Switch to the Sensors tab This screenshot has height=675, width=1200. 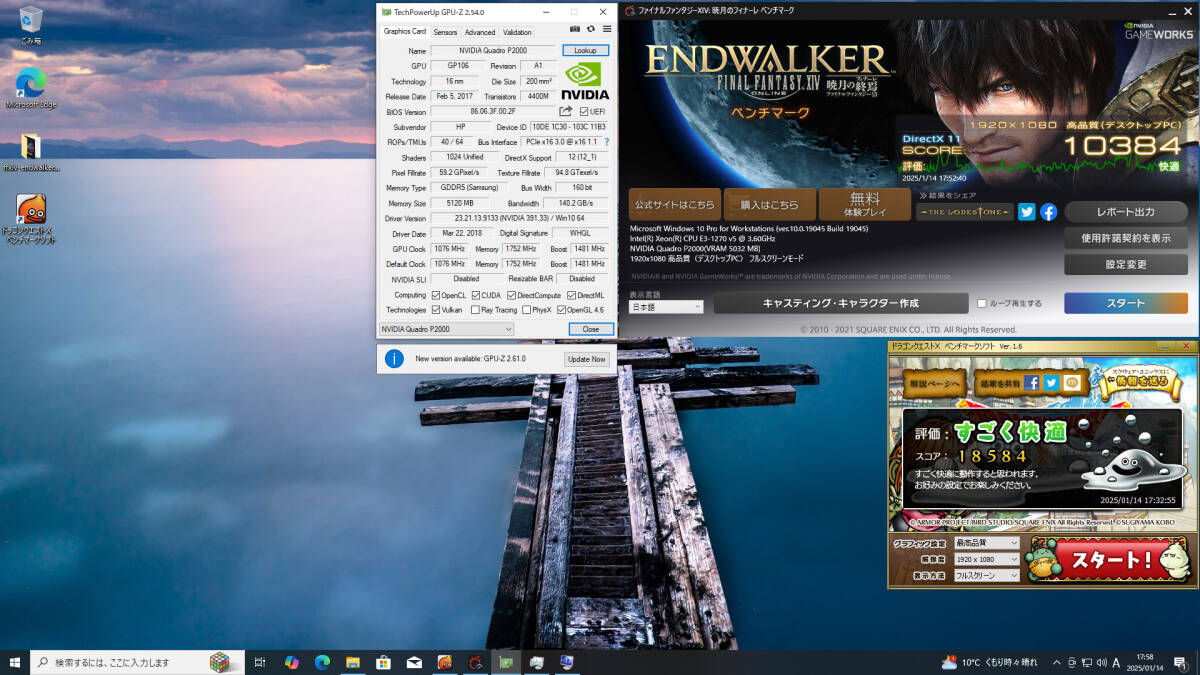point(445,32)
